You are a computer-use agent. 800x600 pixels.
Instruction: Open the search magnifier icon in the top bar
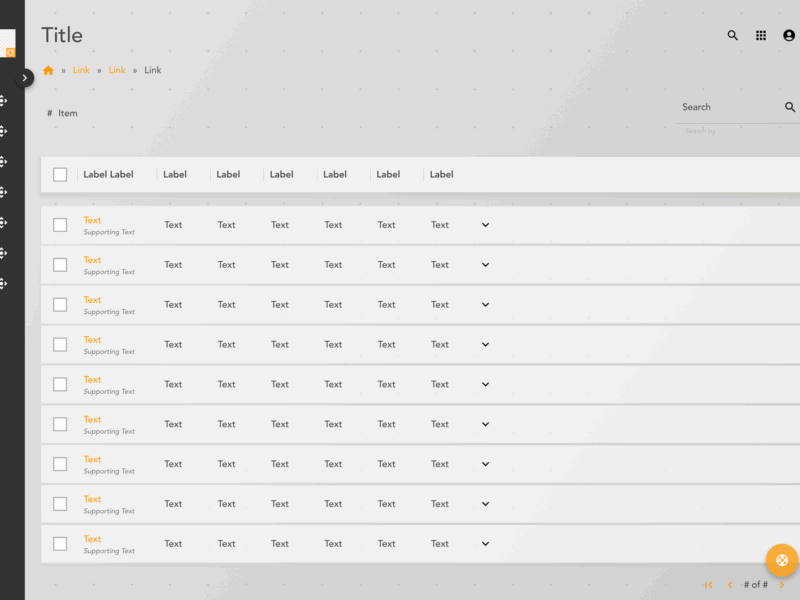[732, 35]
